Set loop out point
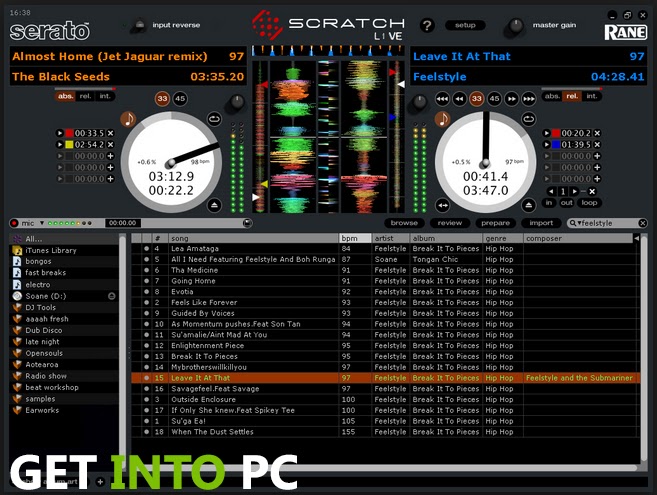The width and height of the screenshot is (657, 495). click(x=566, y=203)
